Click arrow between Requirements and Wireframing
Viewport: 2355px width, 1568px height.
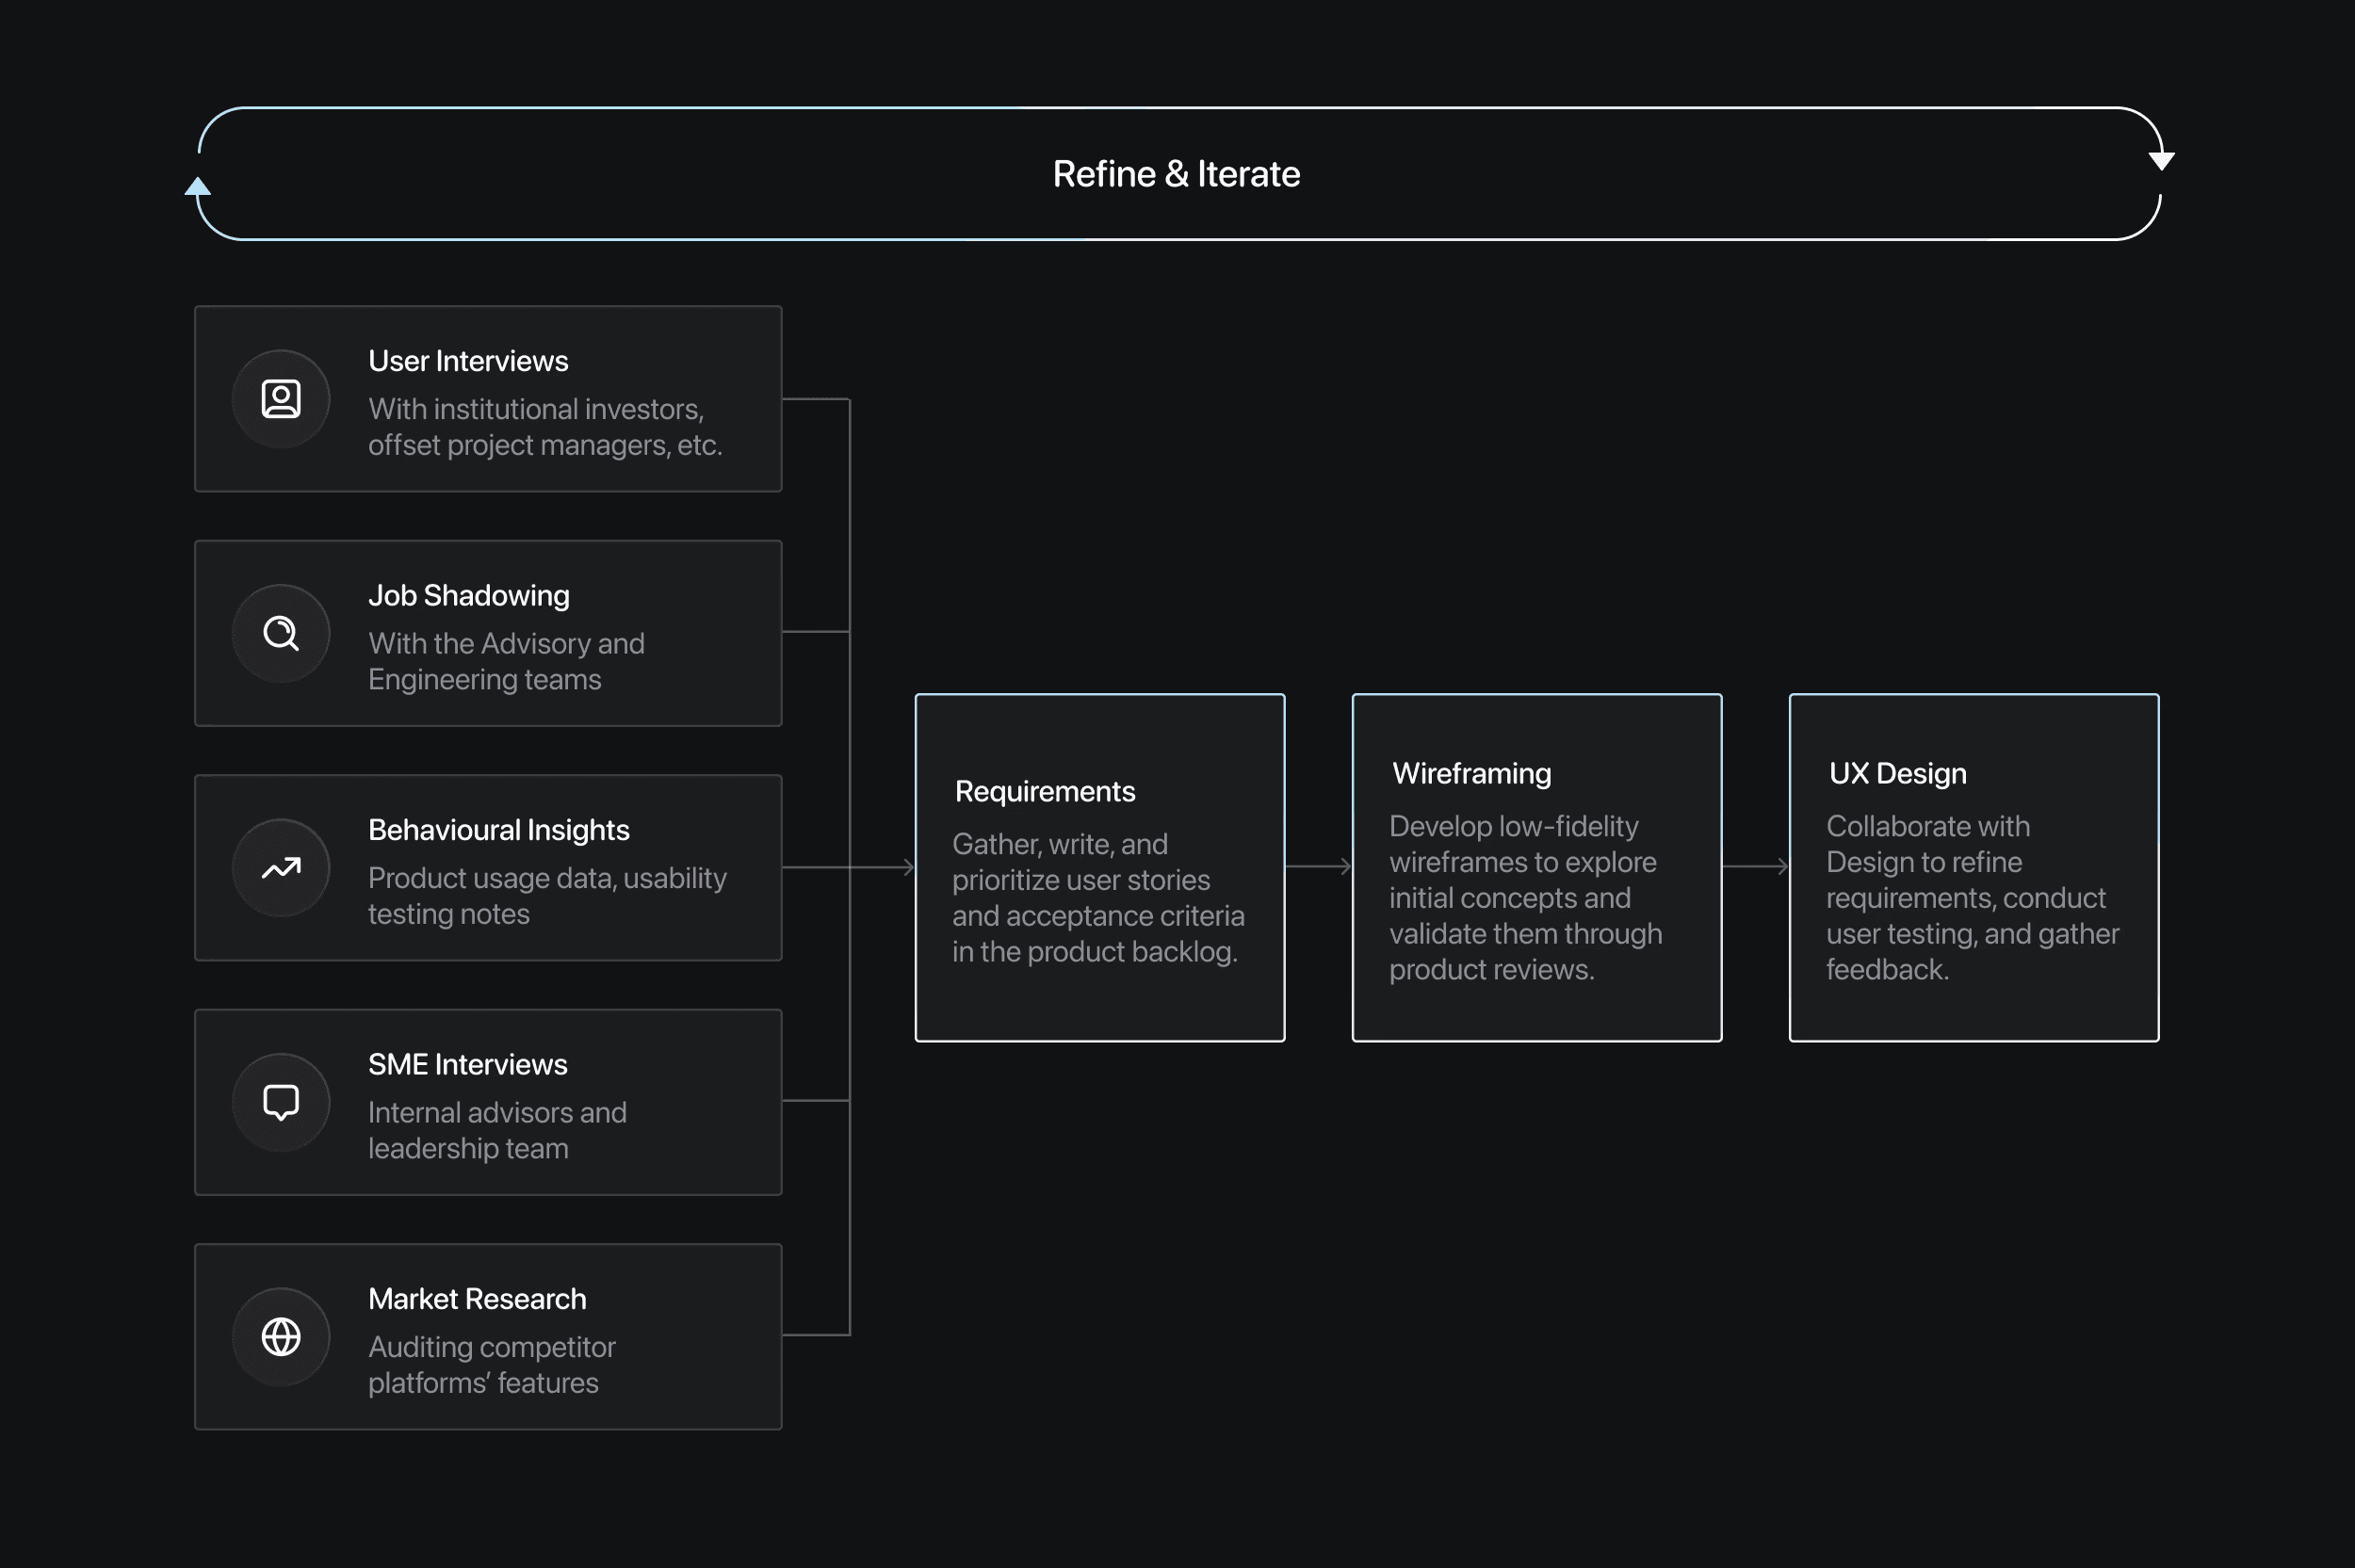click(1319, 866)
